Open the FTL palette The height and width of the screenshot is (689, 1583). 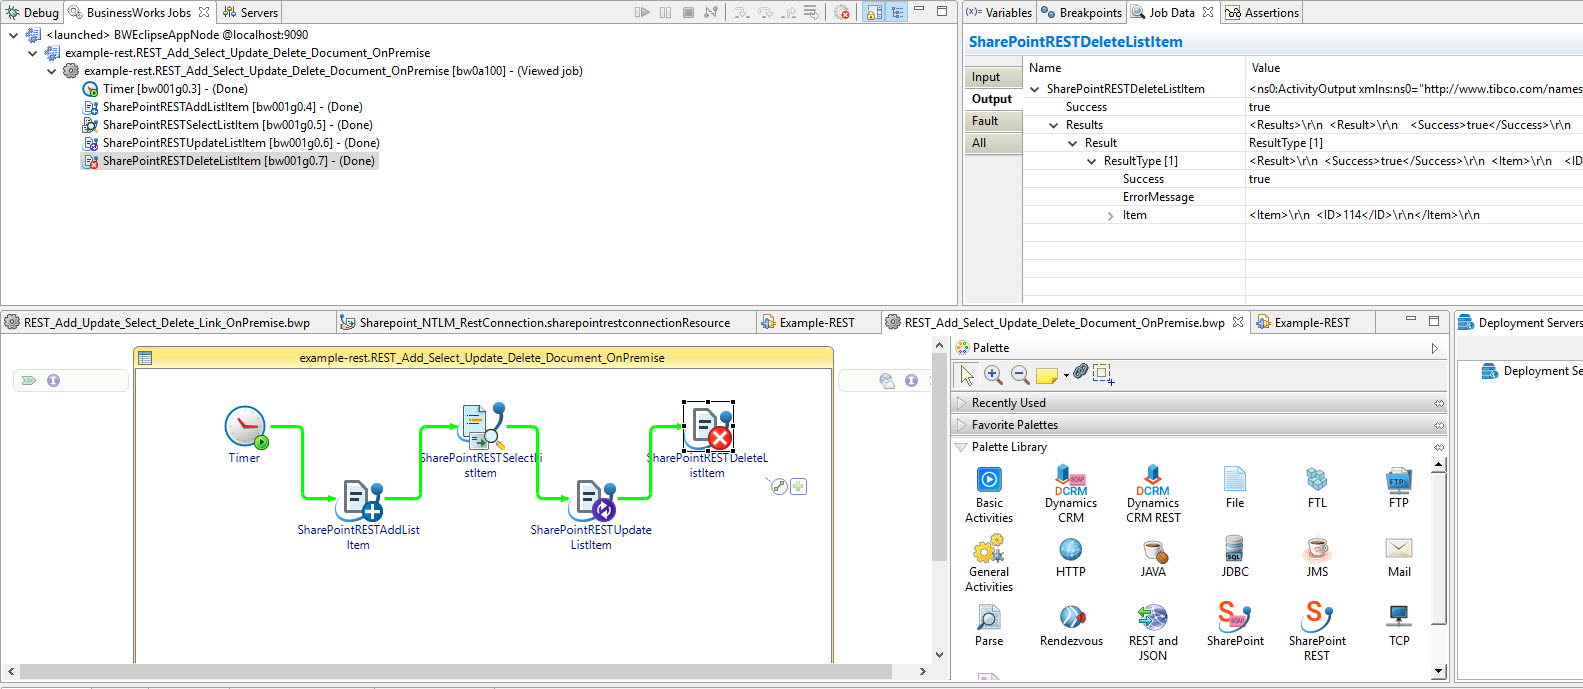[1317, 488]
